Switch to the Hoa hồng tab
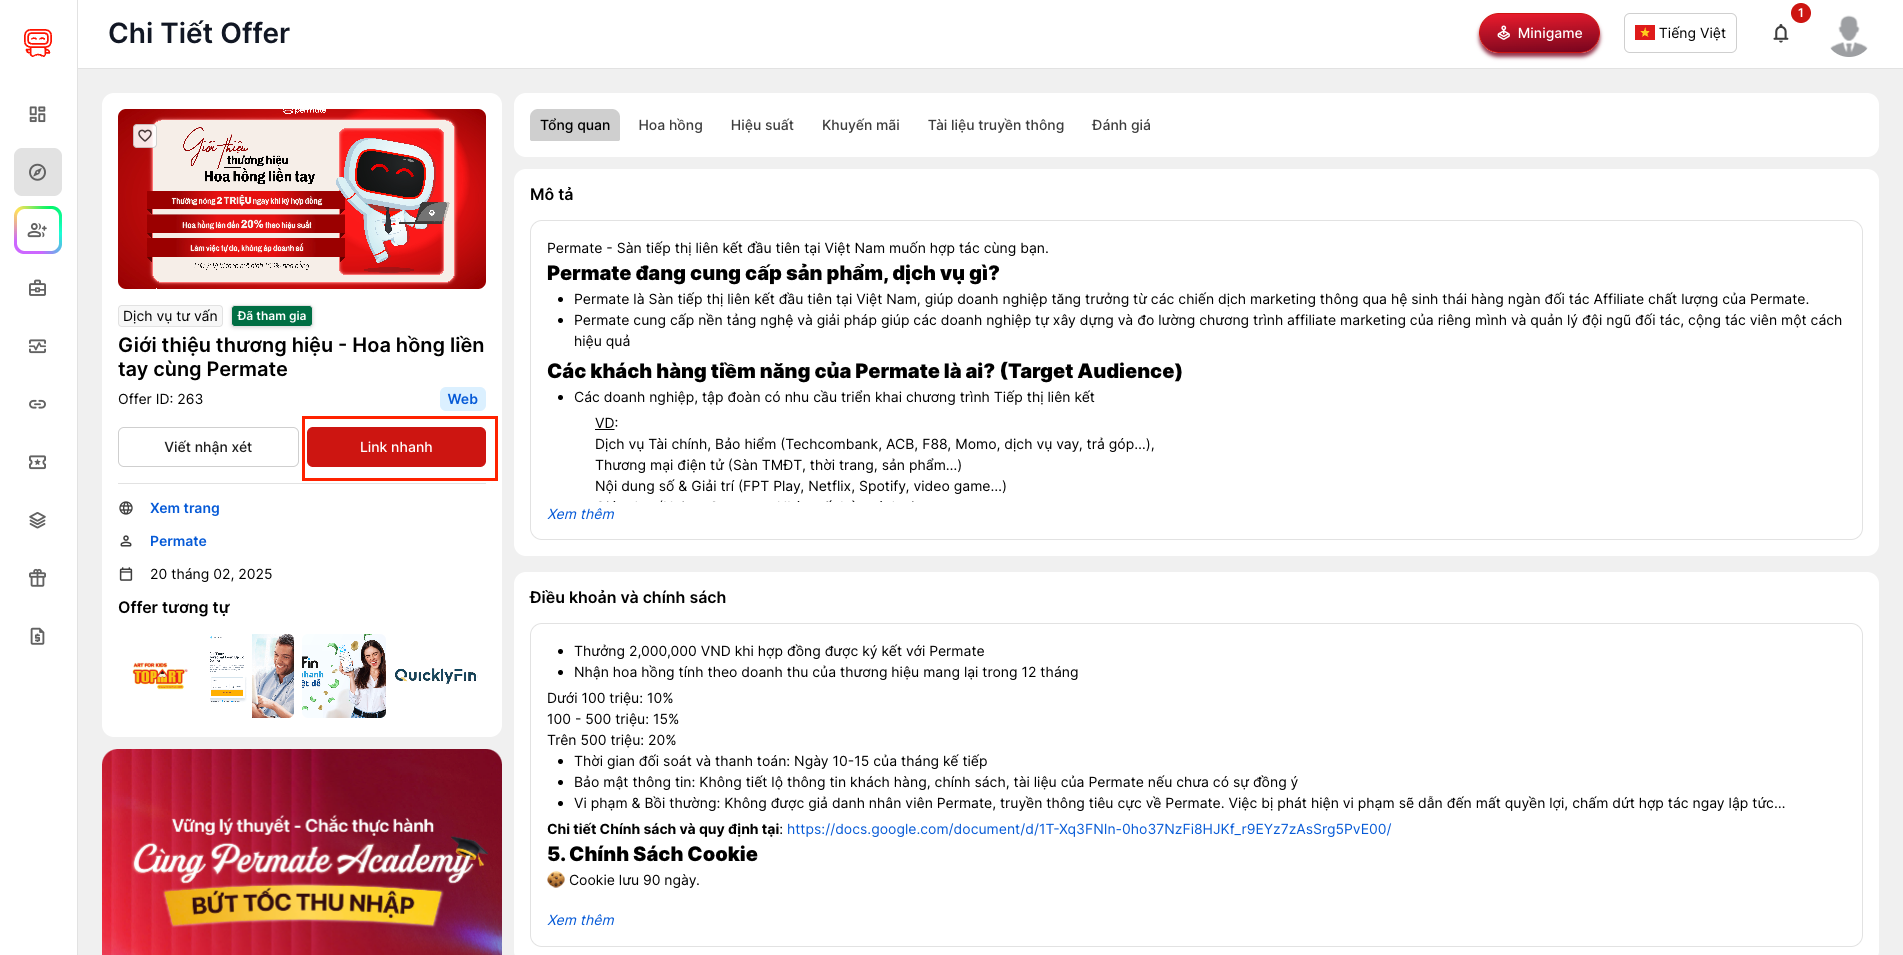 click(671, 125)
